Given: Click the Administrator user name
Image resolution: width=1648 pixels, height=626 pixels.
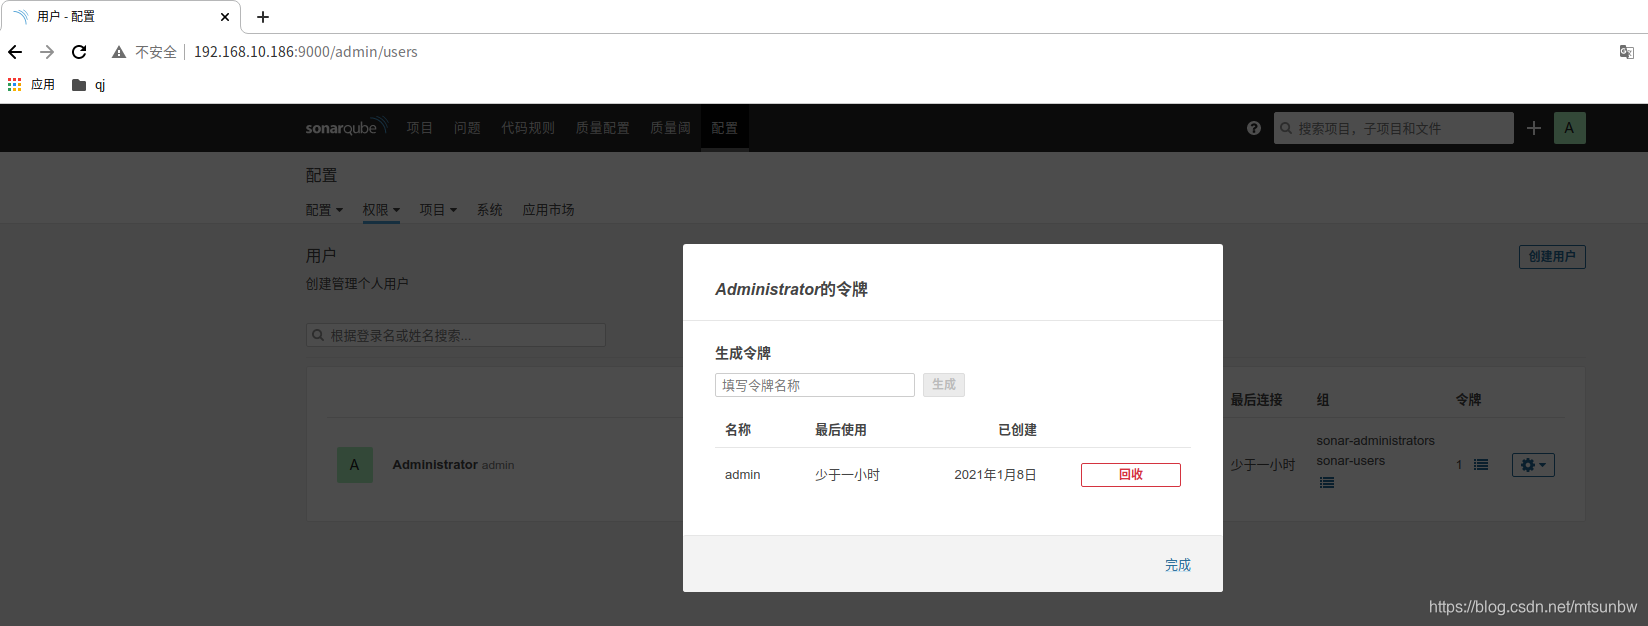Looking at the screenshot, I should tap(435, 465).
